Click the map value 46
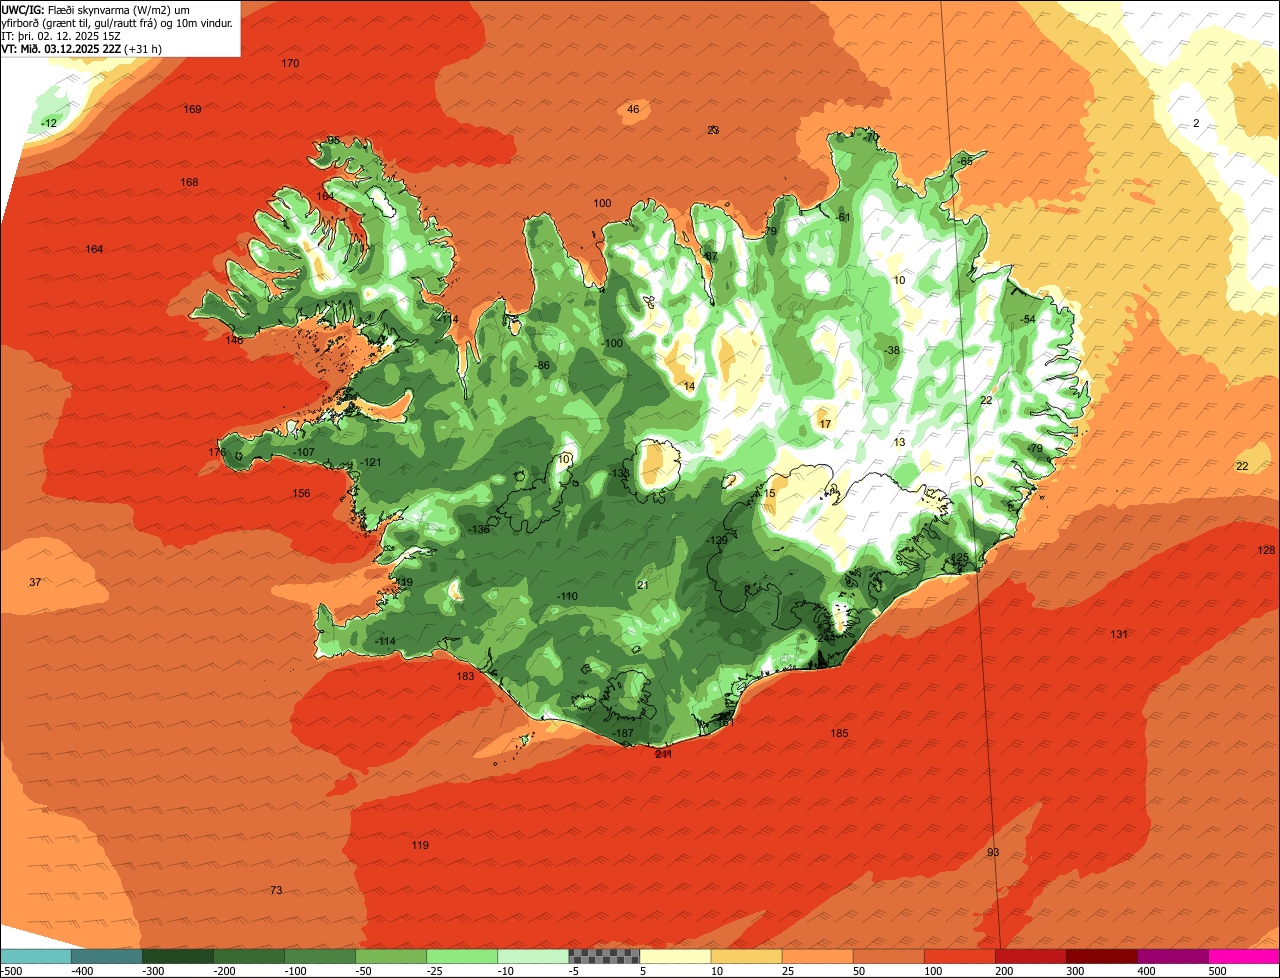Screen dimensions: 1280x978 633,109
